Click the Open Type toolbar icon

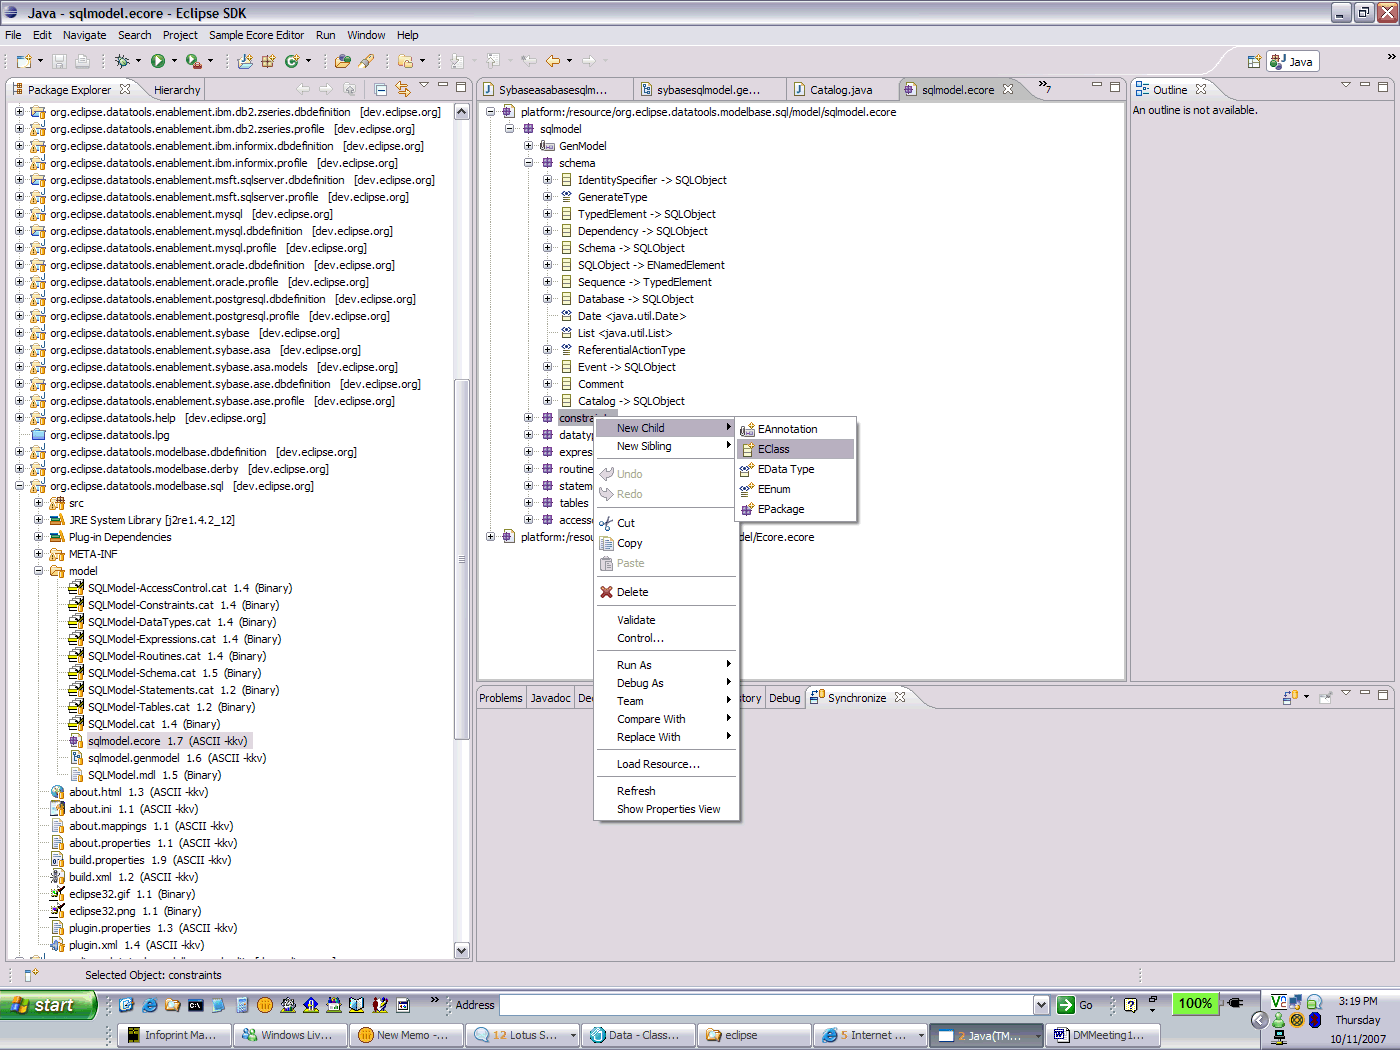pos(343,61)
